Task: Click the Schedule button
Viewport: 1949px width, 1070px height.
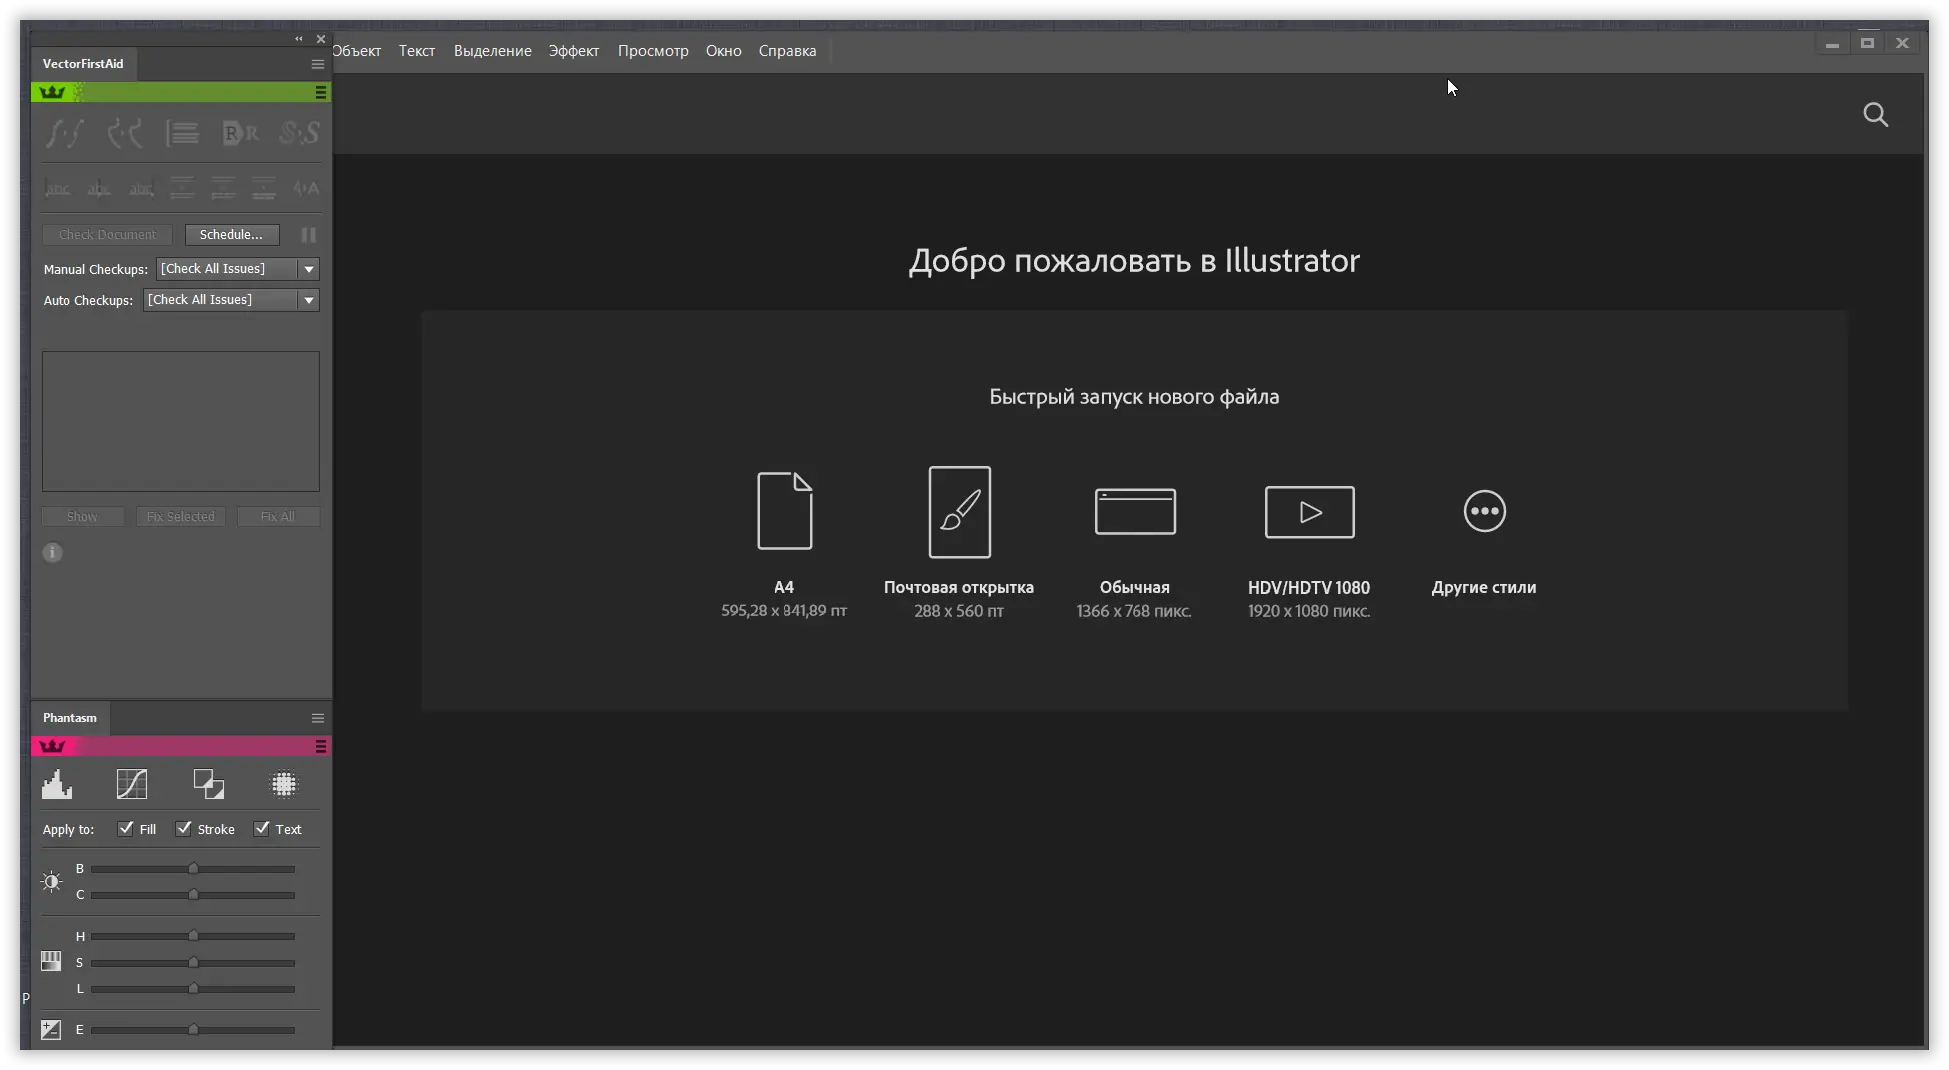Action: (231, 234)
